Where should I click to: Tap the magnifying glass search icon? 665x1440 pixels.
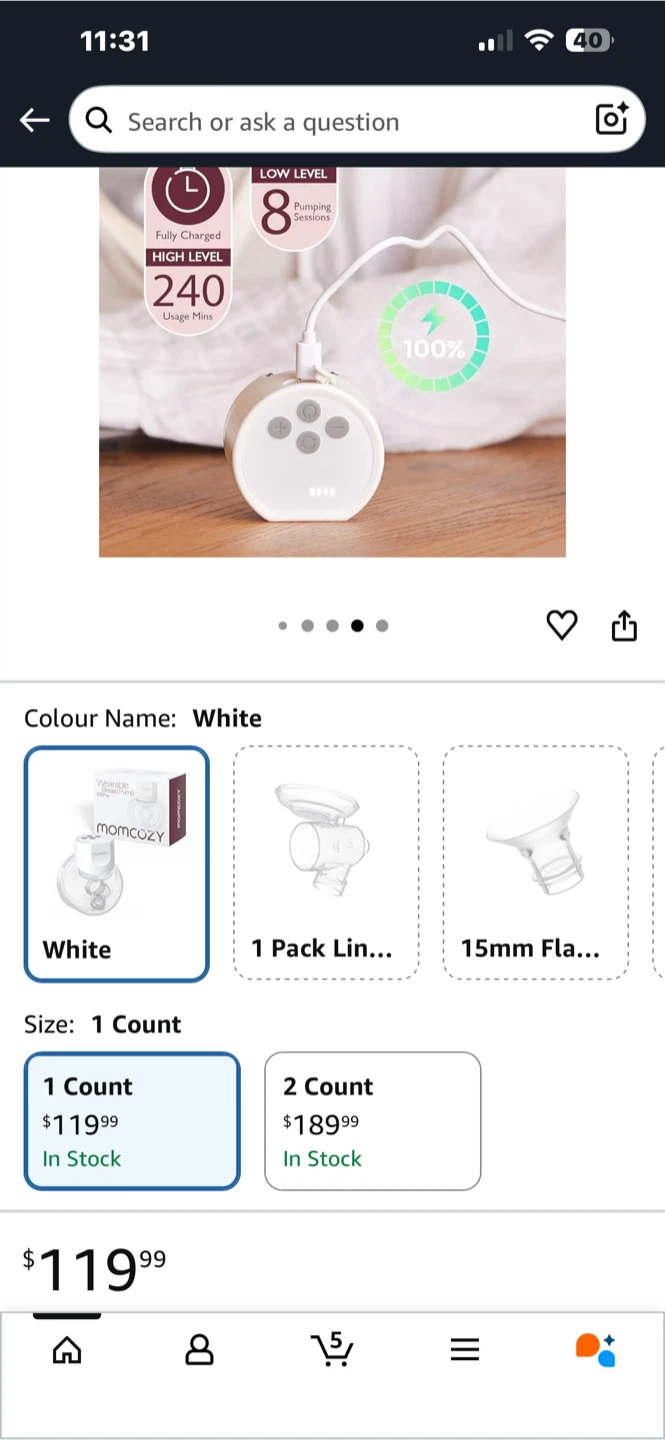(99, 121)
